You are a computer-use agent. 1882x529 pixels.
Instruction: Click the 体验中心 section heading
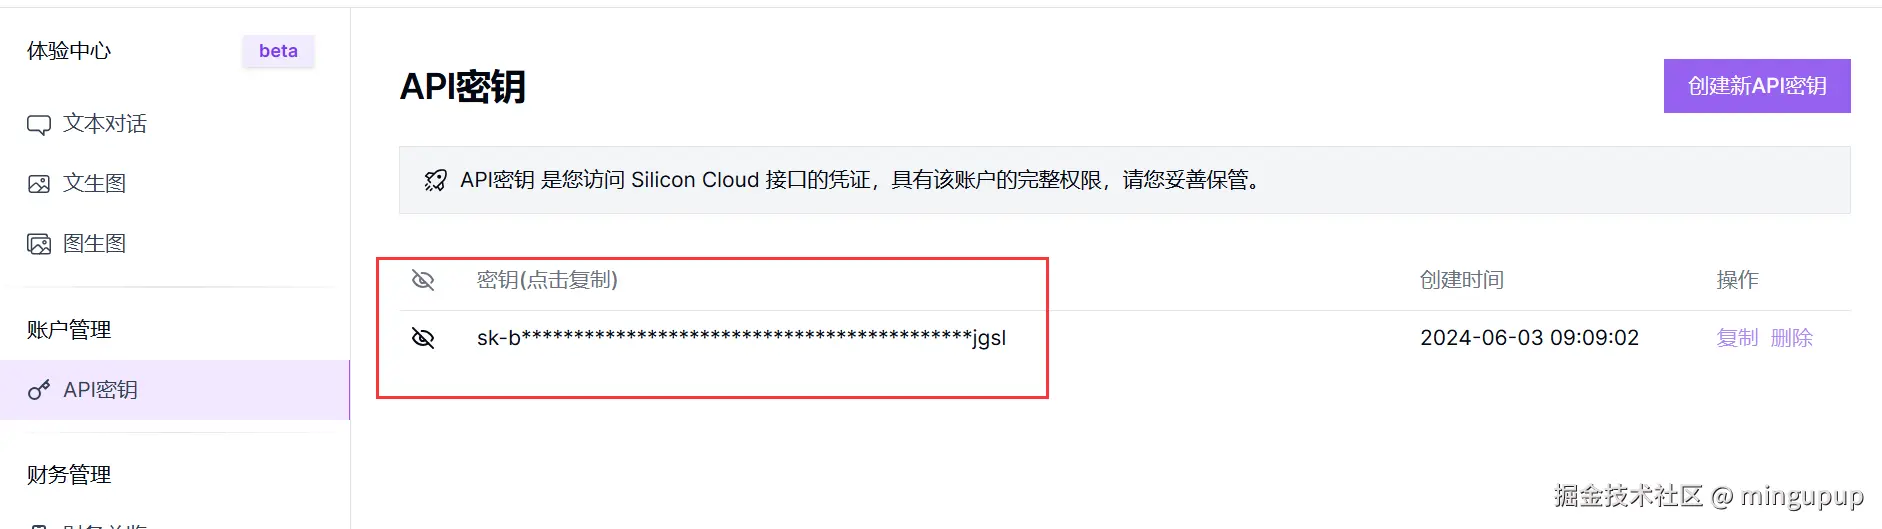pos(69,51)
